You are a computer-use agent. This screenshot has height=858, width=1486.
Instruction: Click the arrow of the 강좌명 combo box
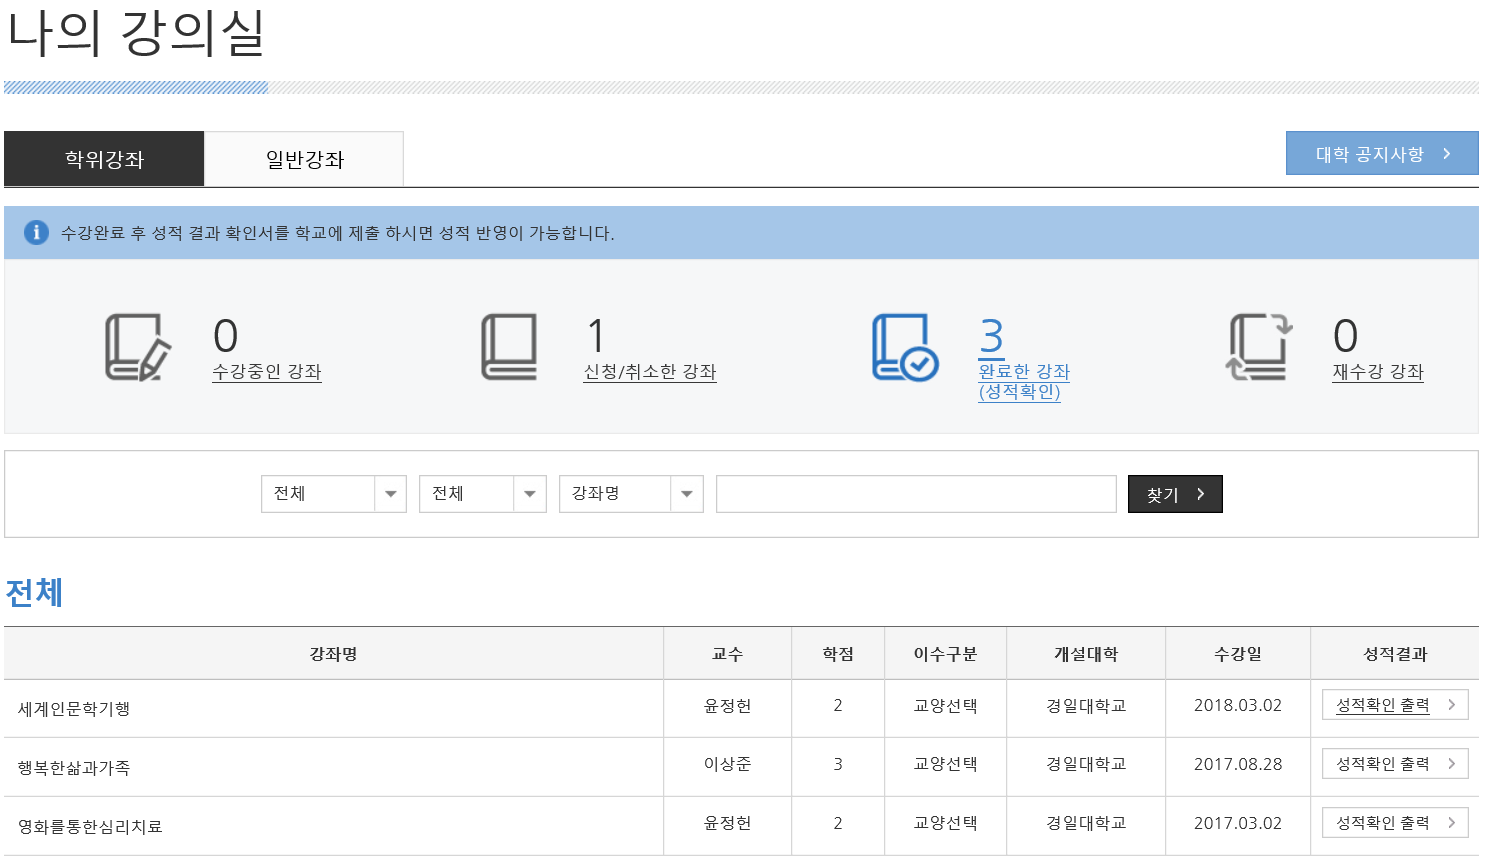tap(687, 494)
